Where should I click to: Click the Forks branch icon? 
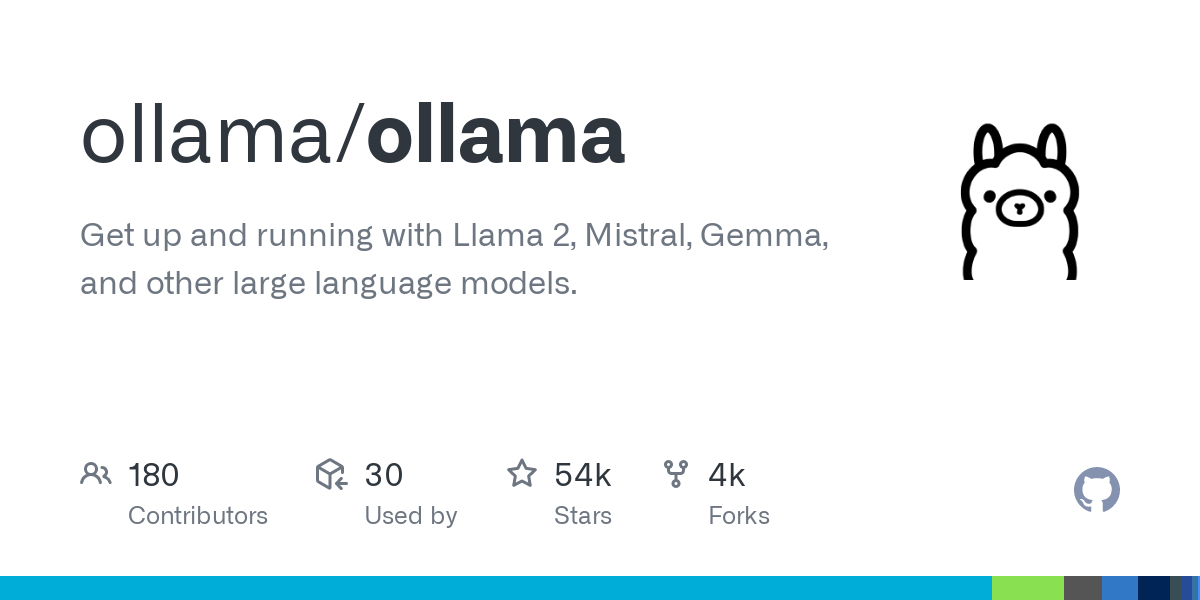pyautogui.click(x=676, y=474)
